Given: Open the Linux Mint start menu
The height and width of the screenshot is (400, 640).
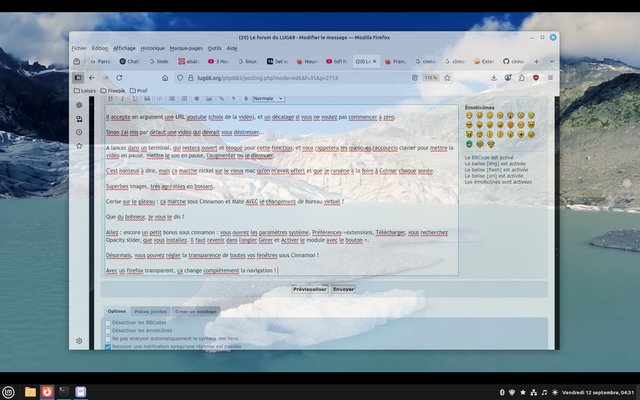Looking at the screenshot, I should 9,391.
